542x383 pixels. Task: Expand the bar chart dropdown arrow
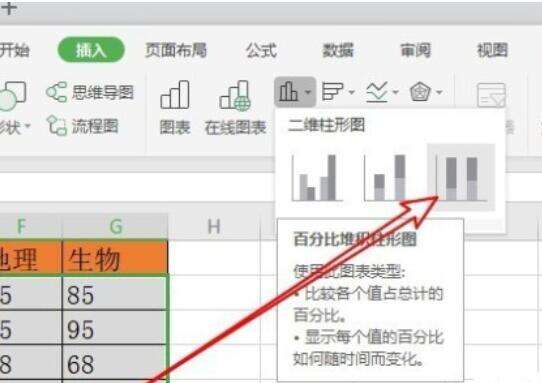(352, 92)
